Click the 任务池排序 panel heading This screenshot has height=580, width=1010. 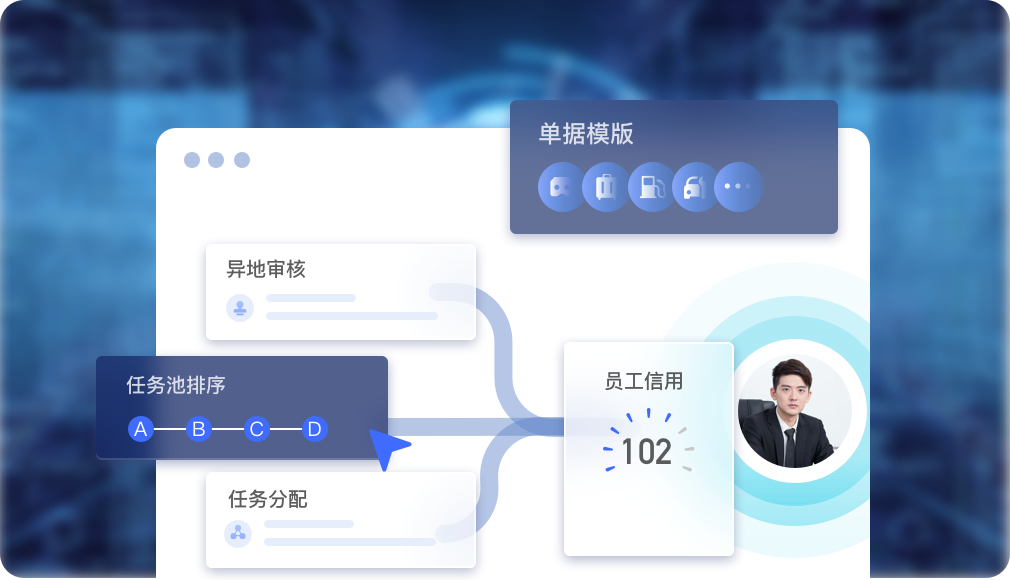pyautogui.click(x=175, y=385)
